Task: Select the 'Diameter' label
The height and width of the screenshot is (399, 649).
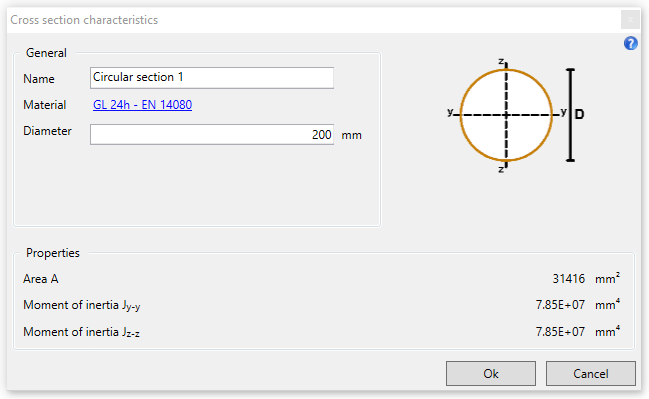Action: click(x=47, y=131)
